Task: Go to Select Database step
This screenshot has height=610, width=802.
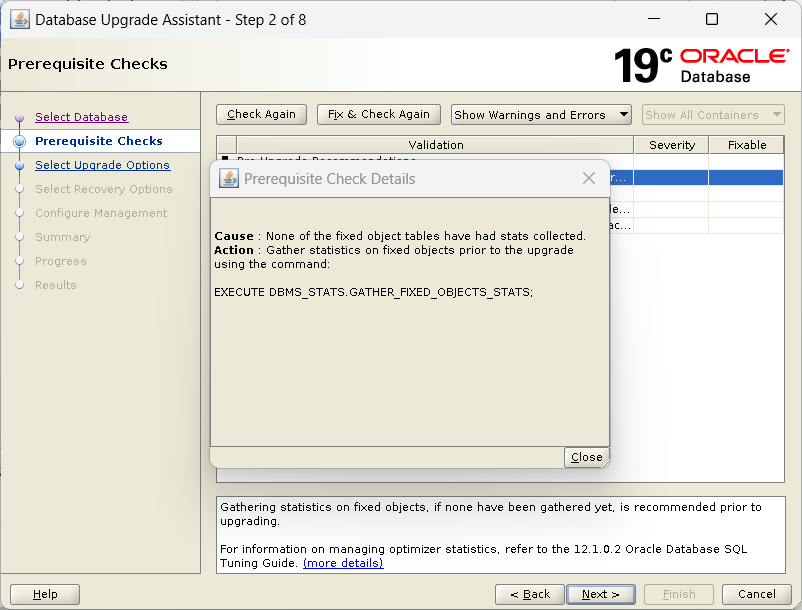Action: pyautogui.click(x=81, y=117)
